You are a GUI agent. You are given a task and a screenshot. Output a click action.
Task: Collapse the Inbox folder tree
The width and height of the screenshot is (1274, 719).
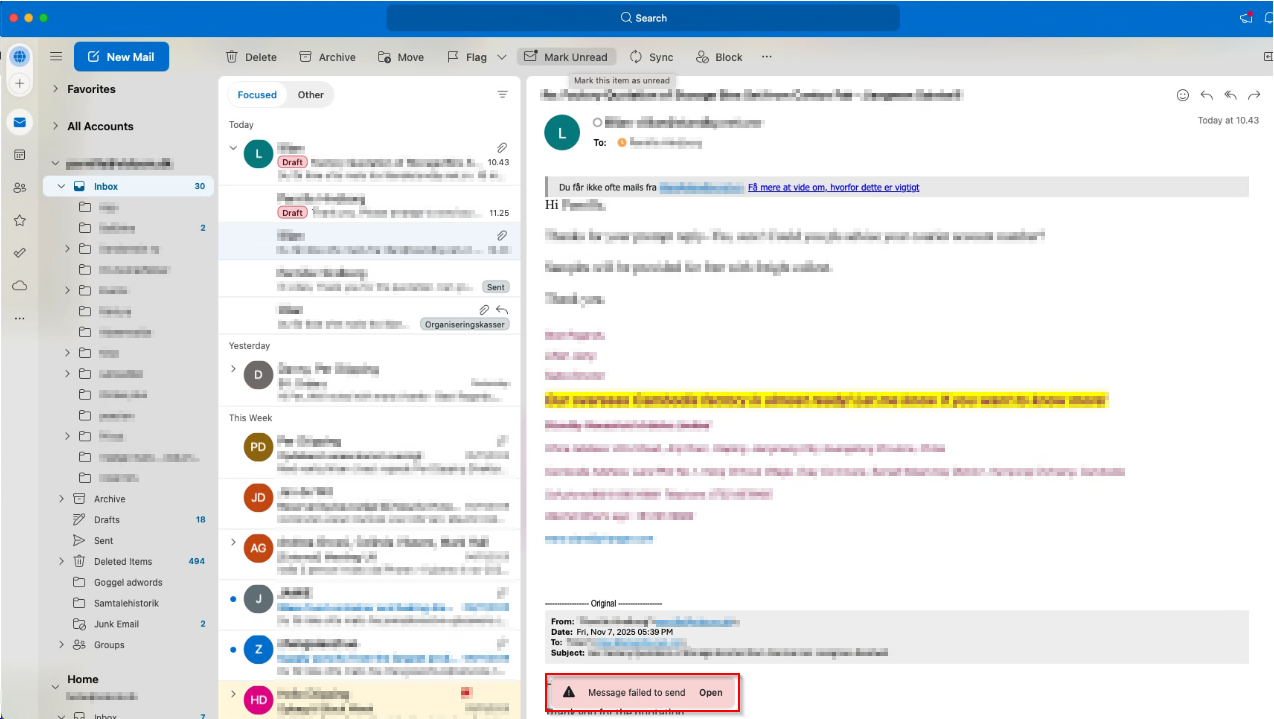click(62, 186)
